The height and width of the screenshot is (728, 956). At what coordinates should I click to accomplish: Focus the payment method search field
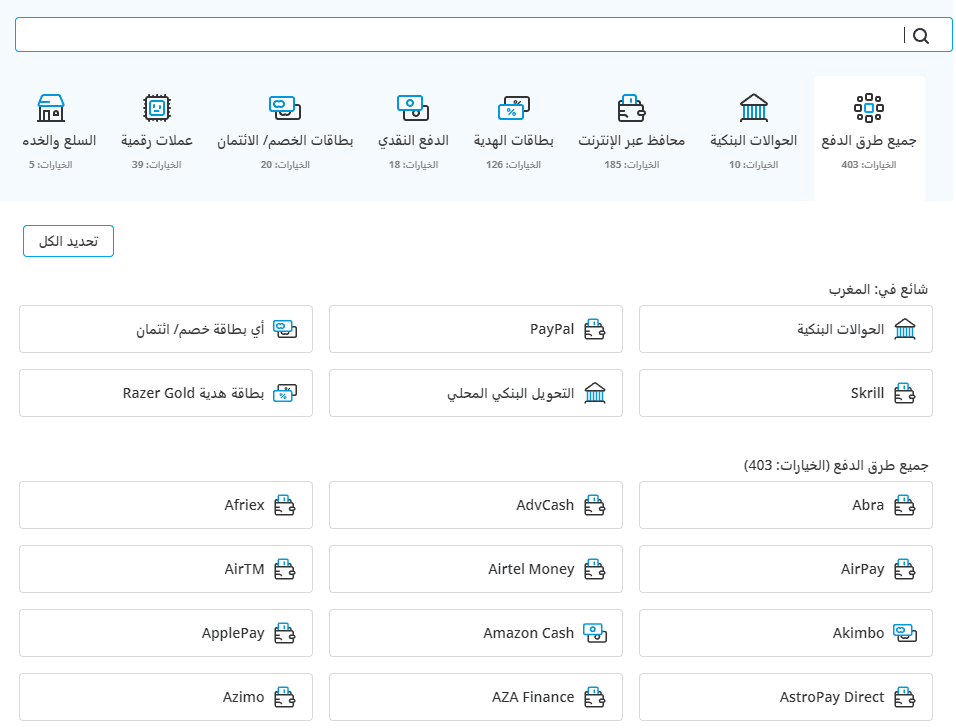click(460, 36)
